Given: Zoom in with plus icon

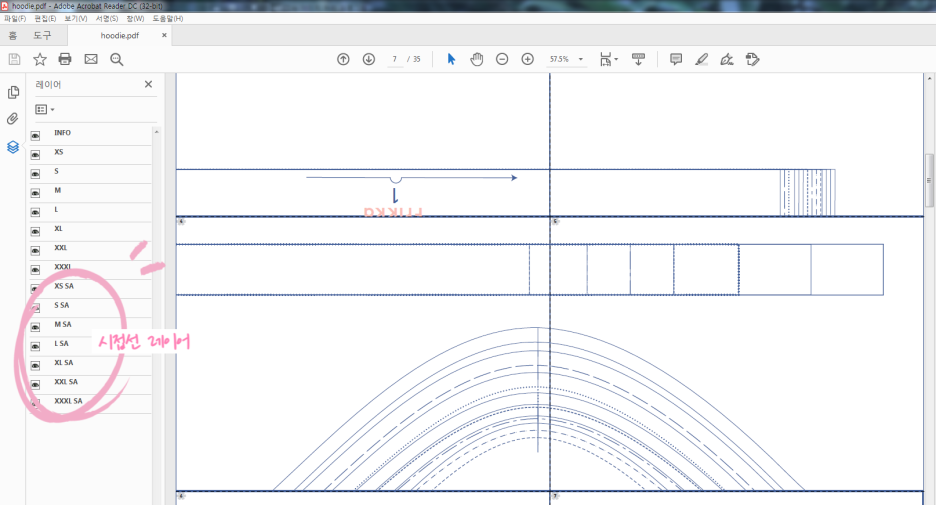Looking at the screenshot, I should 528,59.
